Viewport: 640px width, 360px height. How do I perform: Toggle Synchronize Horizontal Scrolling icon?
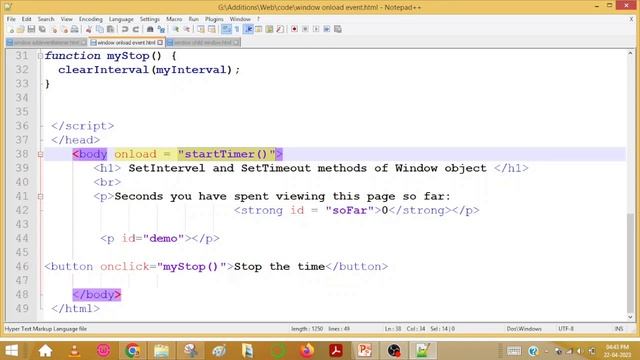click(x=212, y=29)
